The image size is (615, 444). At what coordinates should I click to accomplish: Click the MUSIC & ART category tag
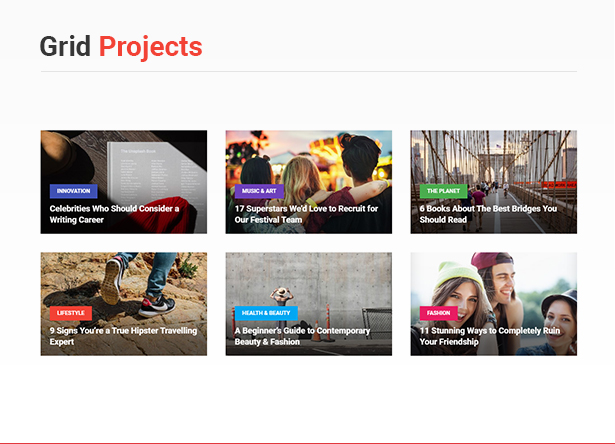click(x=259, y=191)
